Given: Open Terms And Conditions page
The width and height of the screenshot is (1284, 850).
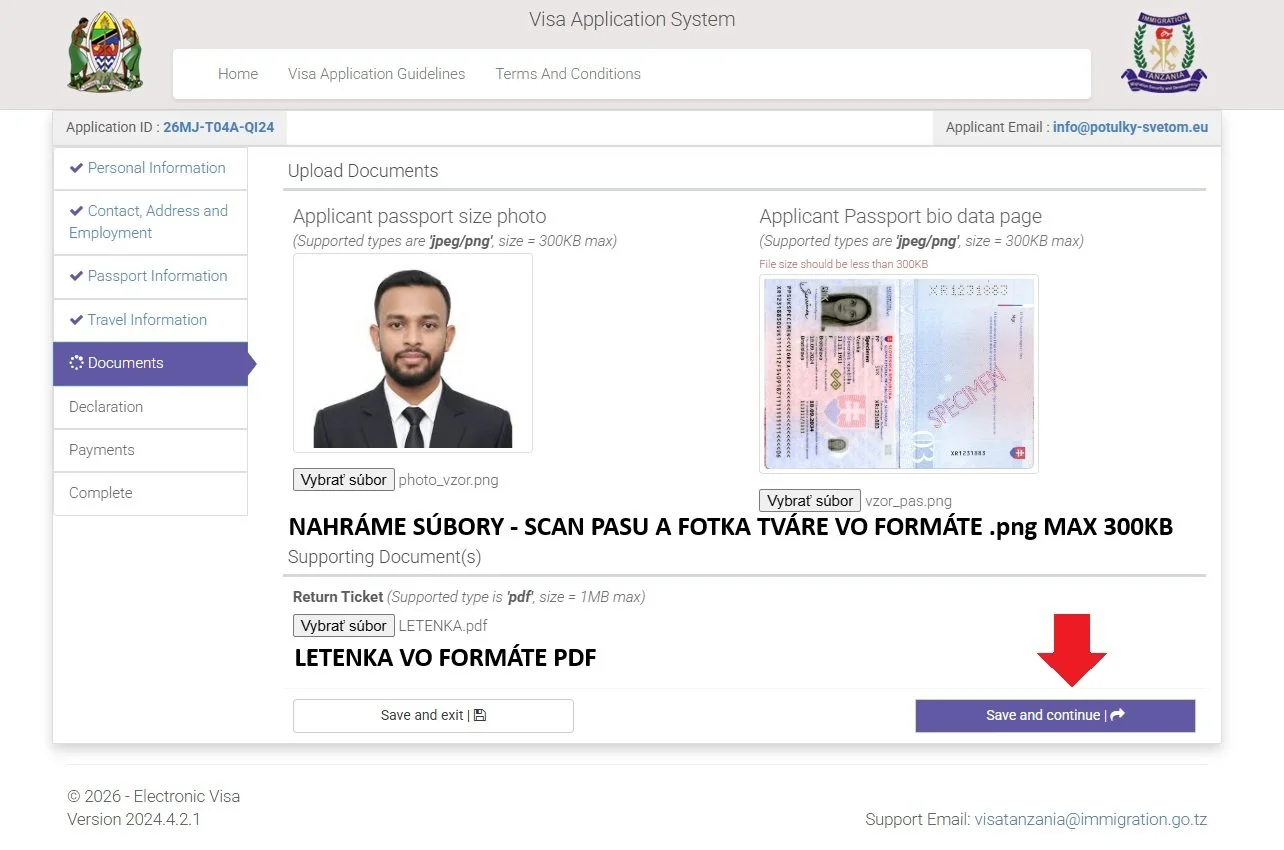Looking at the screenshot, I should (568, 74).
